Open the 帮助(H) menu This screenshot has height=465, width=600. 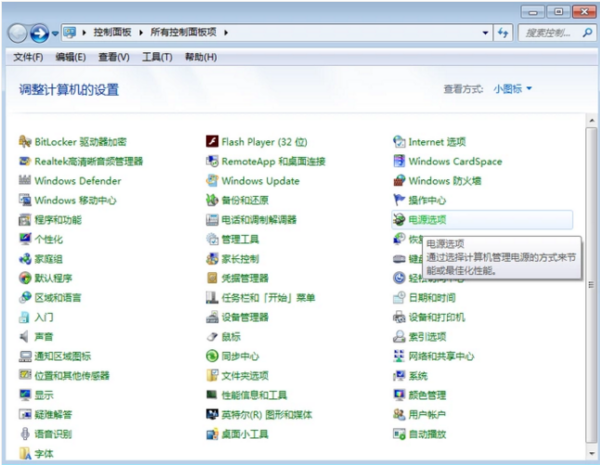coord(201,57)
